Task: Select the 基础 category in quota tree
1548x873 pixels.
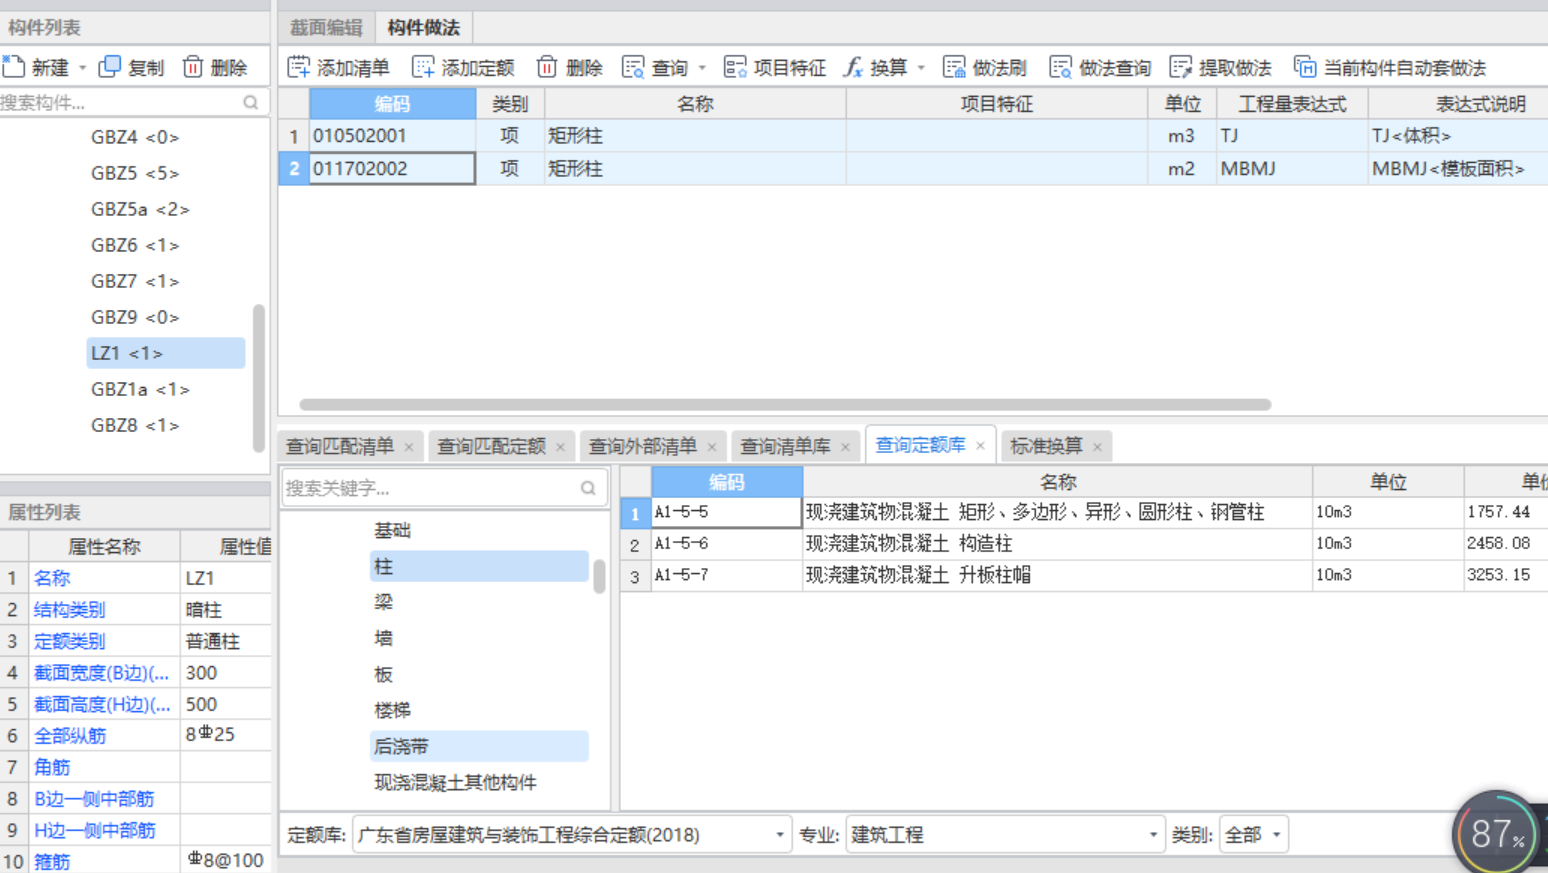Action: tap(392, 530)
